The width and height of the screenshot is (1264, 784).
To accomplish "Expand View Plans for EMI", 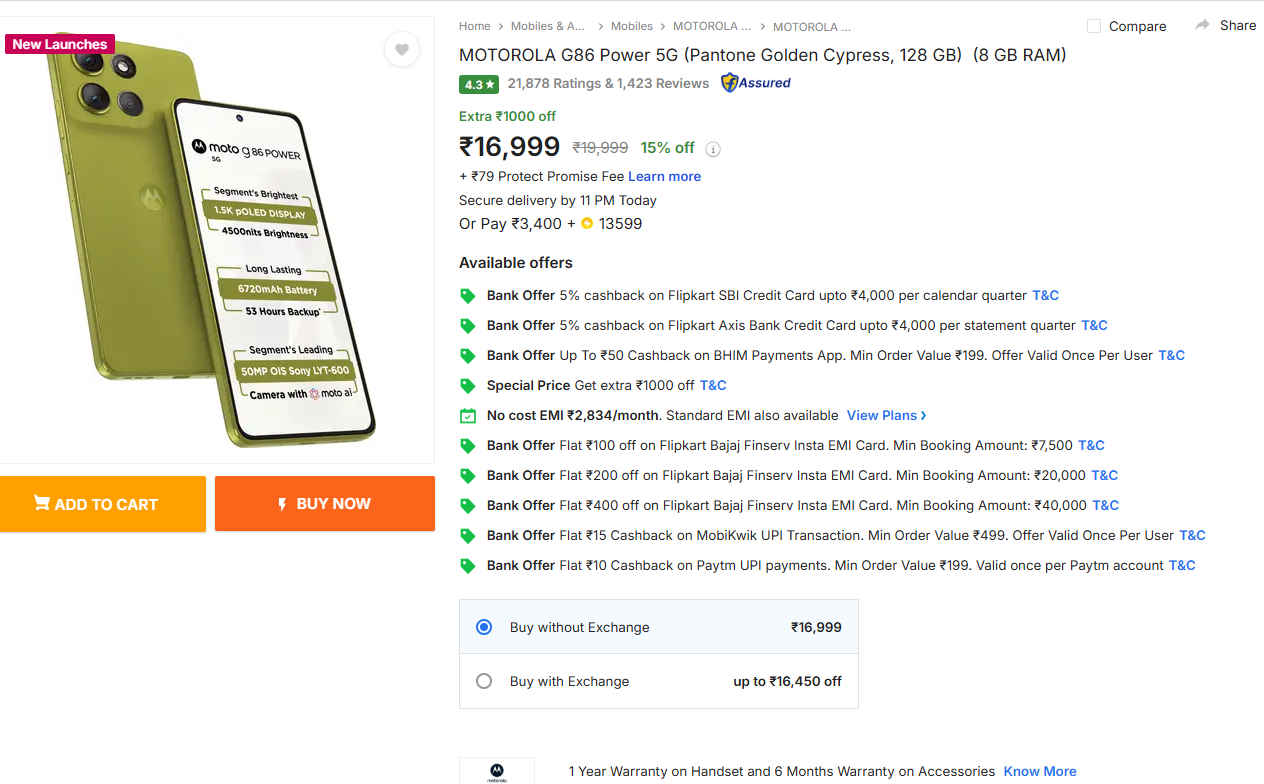I will 886,415.
